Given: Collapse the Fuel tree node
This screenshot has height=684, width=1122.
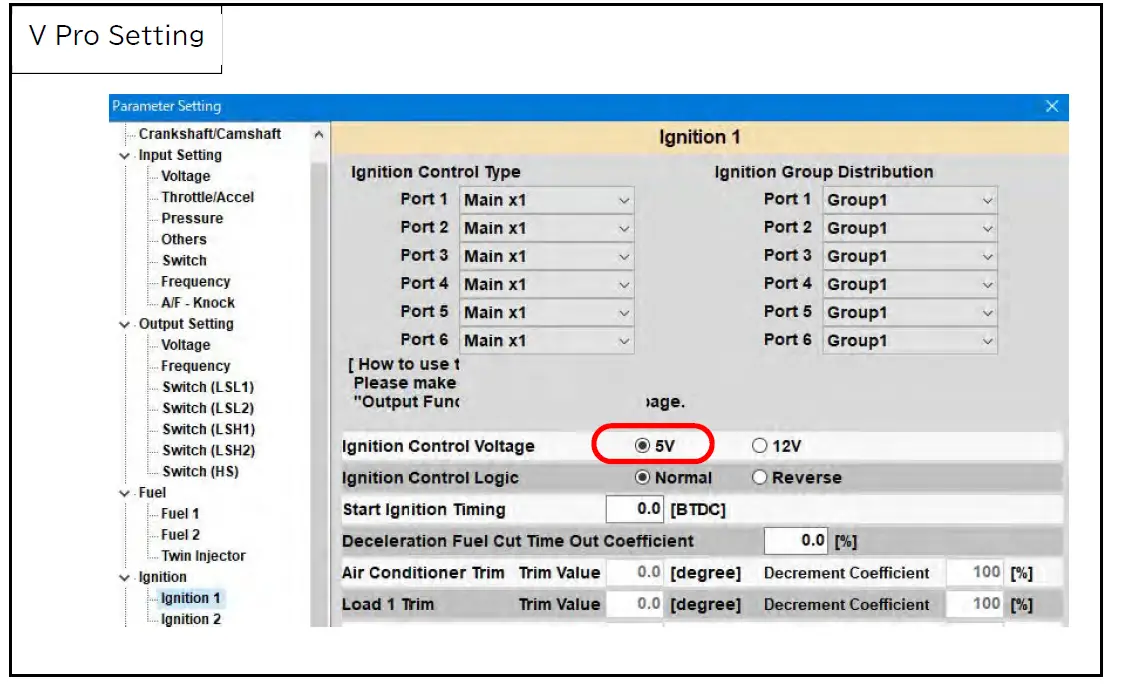Looking at the screenshot, I should click(x=125, y=493).
